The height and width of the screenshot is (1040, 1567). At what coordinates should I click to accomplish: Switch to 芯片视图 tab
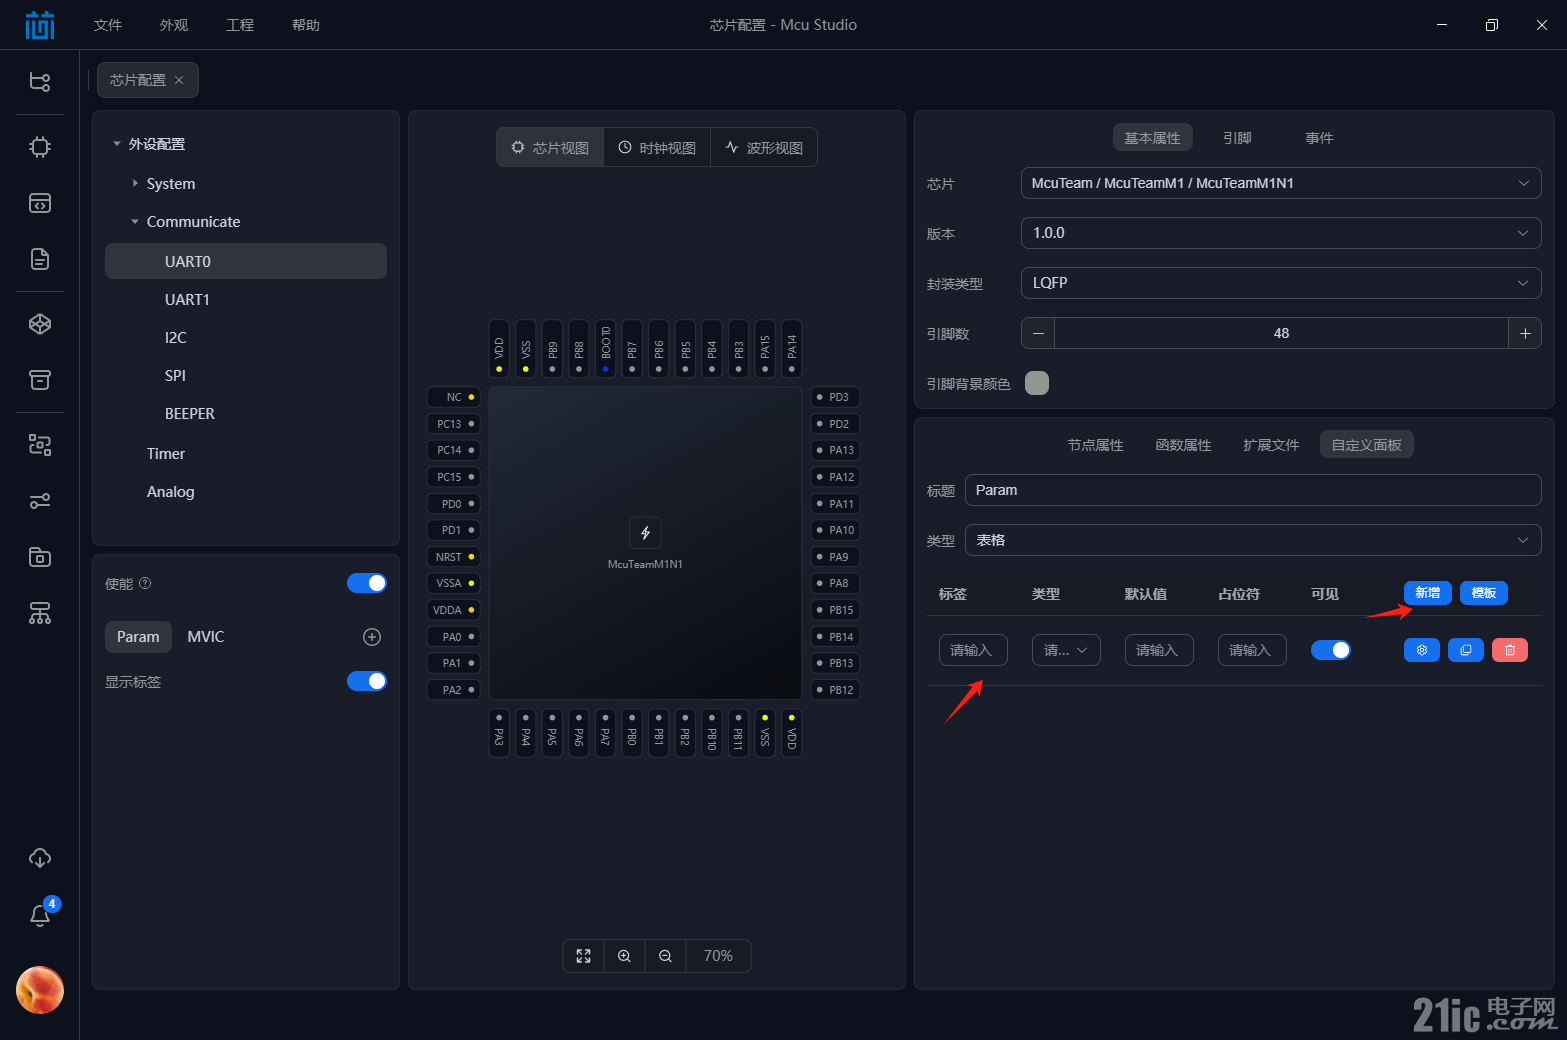coord(550,147)
